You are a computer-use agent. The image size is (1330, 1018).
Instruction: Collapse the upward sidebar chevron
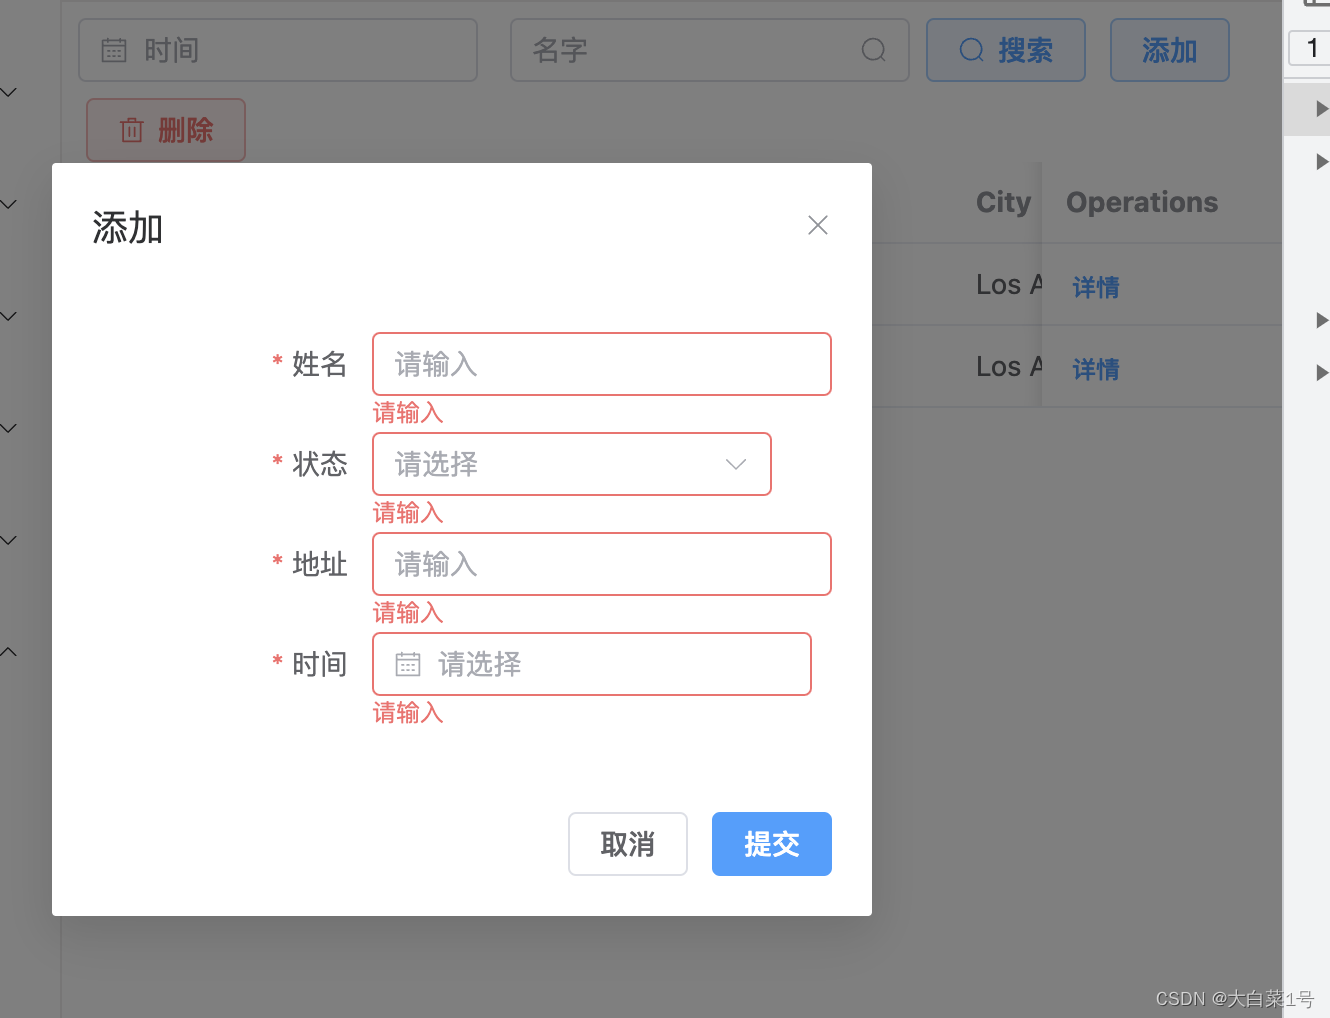9,652
